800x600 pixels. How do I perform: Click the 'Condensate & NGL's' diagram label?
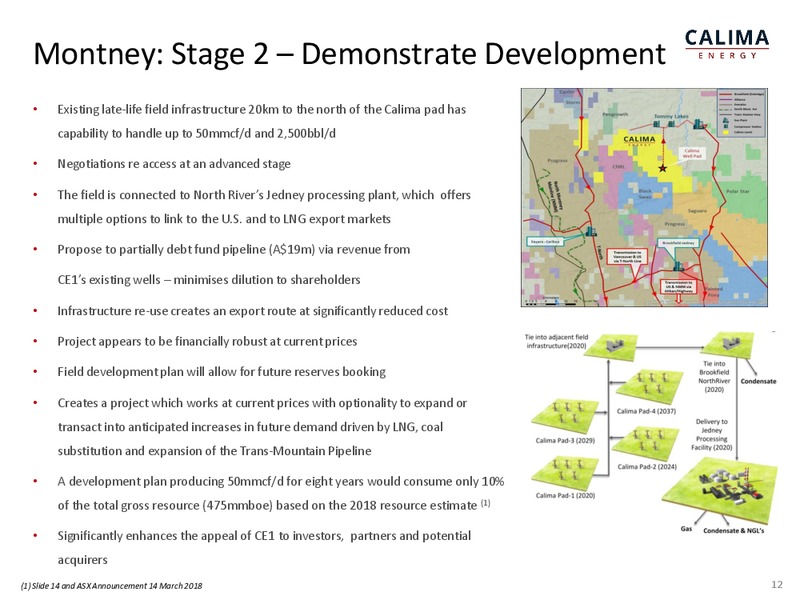pyautogui.click(x=734, y=531)
